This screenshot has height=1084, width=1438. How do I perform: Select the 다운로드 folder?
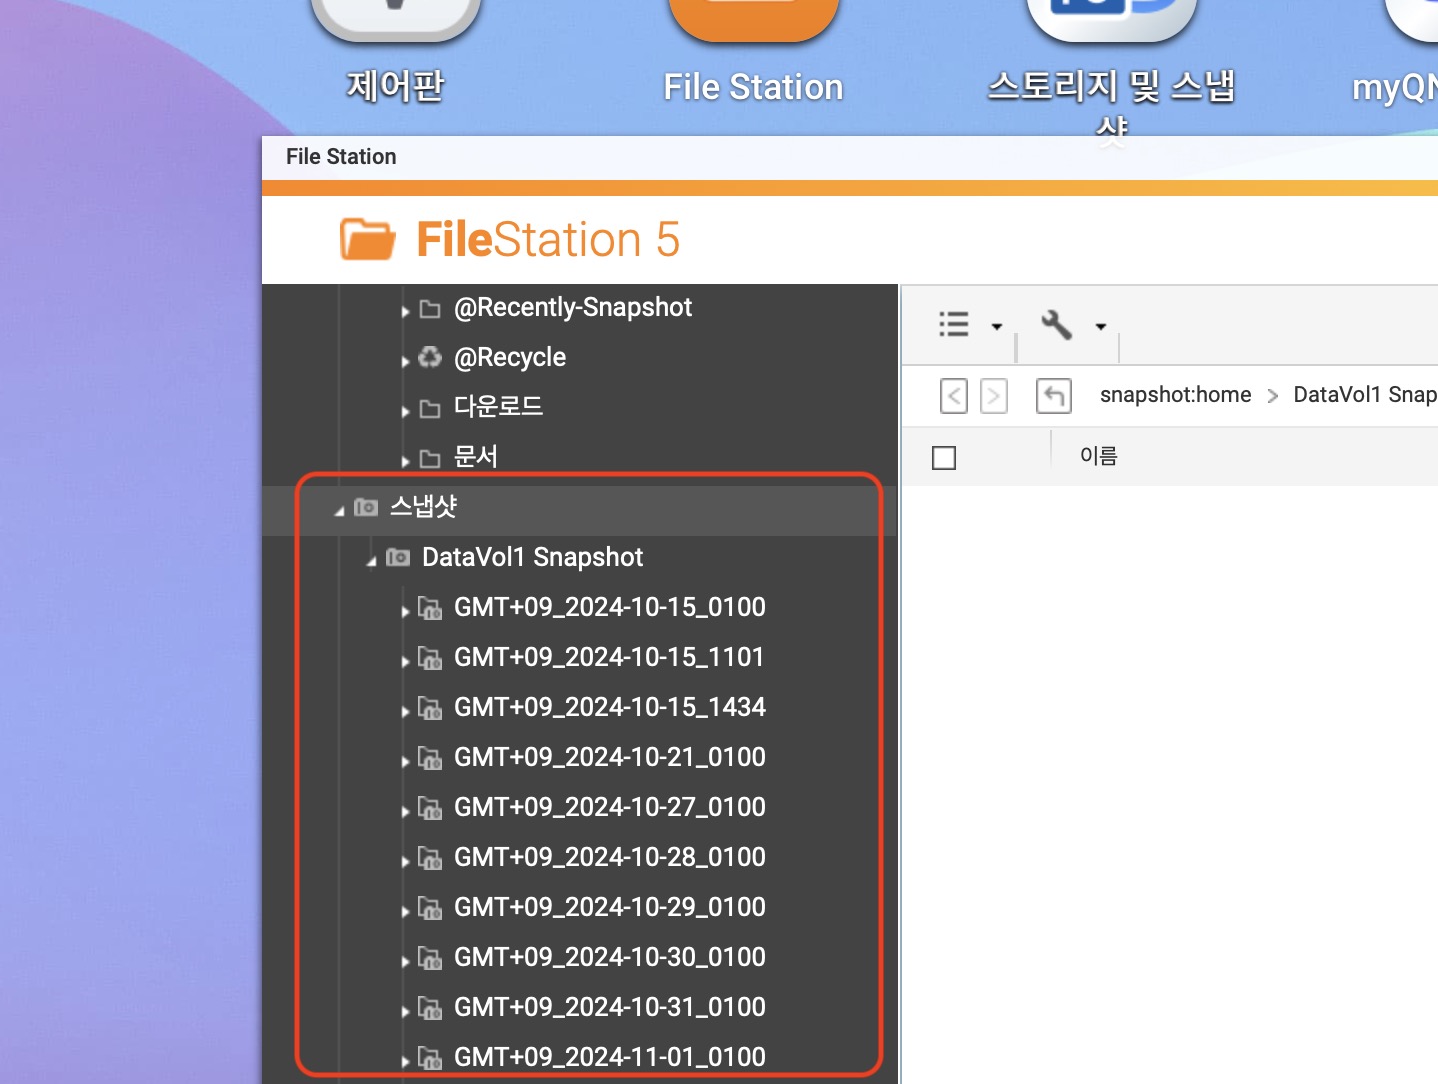pos(498,407)
